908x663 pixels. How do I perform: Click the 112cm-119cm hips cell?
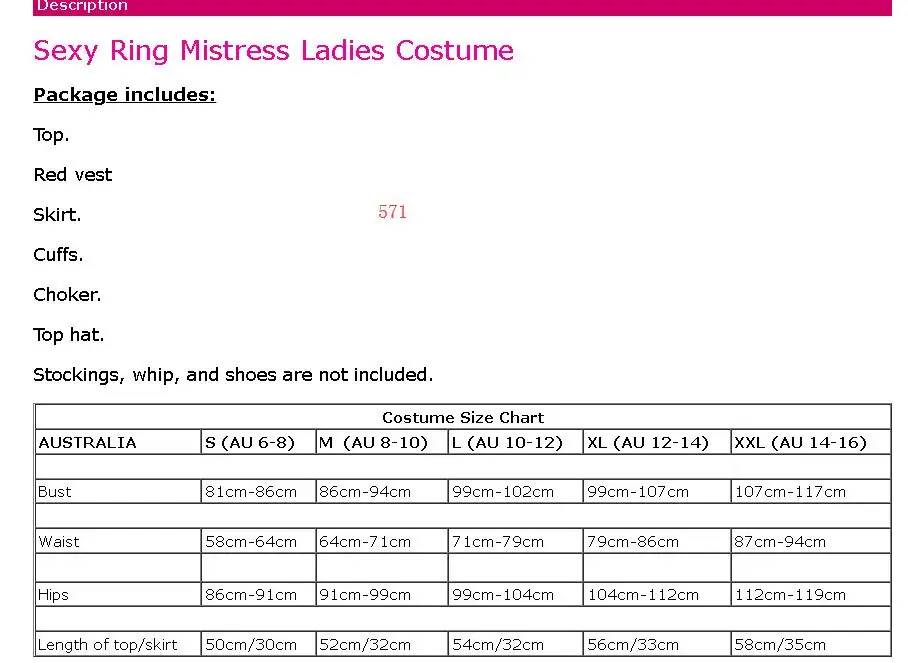pyautogui.click(x=811, y=595)
